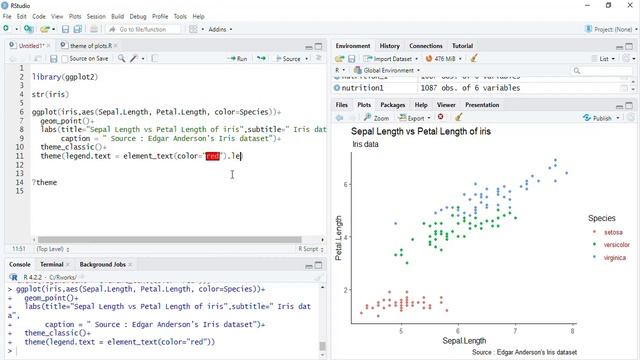Click the Run button
The height and width of the screenshot is (360, 640).
point(237,59)
